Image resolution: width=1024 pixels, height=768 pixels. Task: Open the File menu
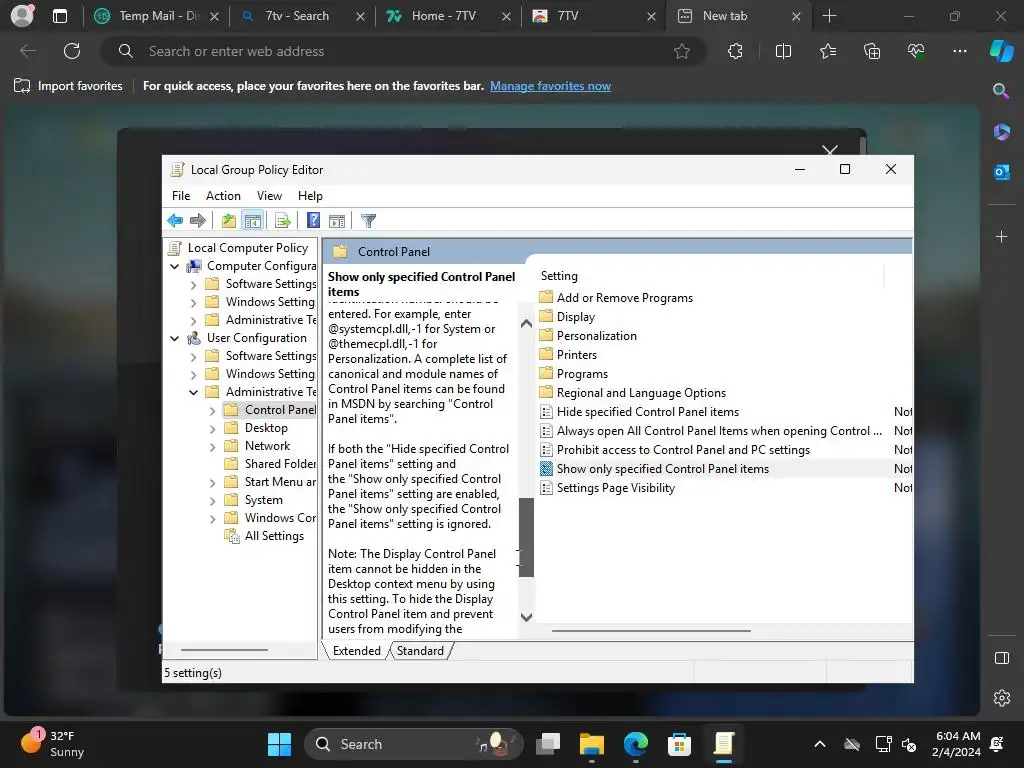(181, 196)
